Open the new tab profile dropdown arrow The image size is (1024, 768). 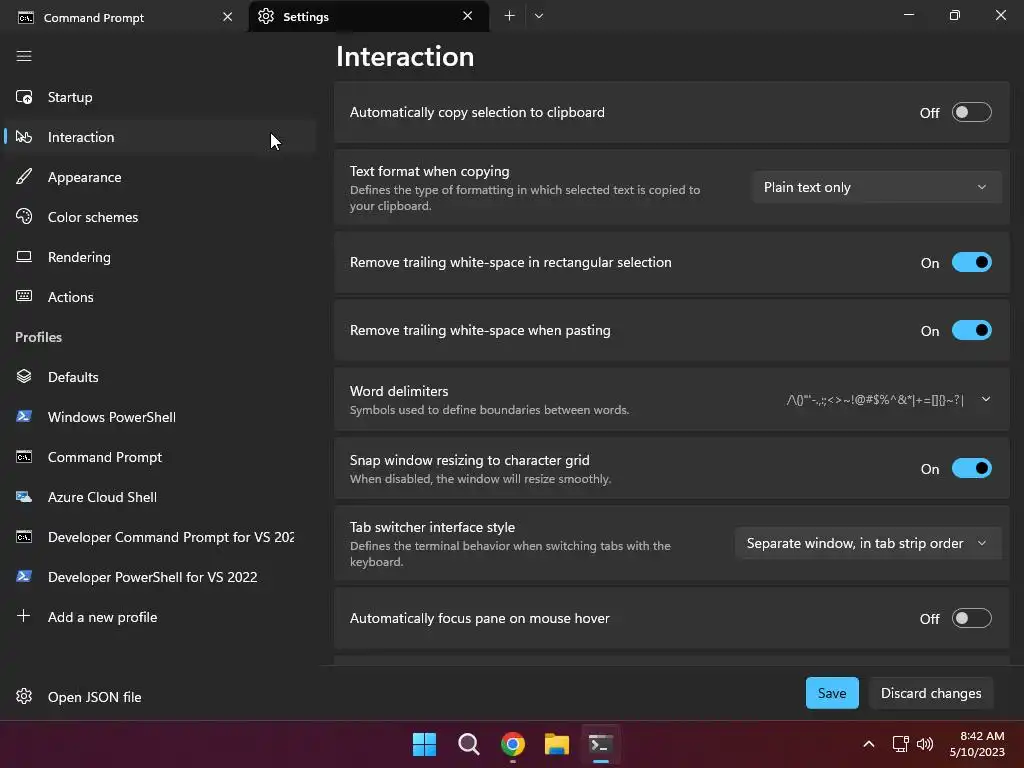coord(539,16)
